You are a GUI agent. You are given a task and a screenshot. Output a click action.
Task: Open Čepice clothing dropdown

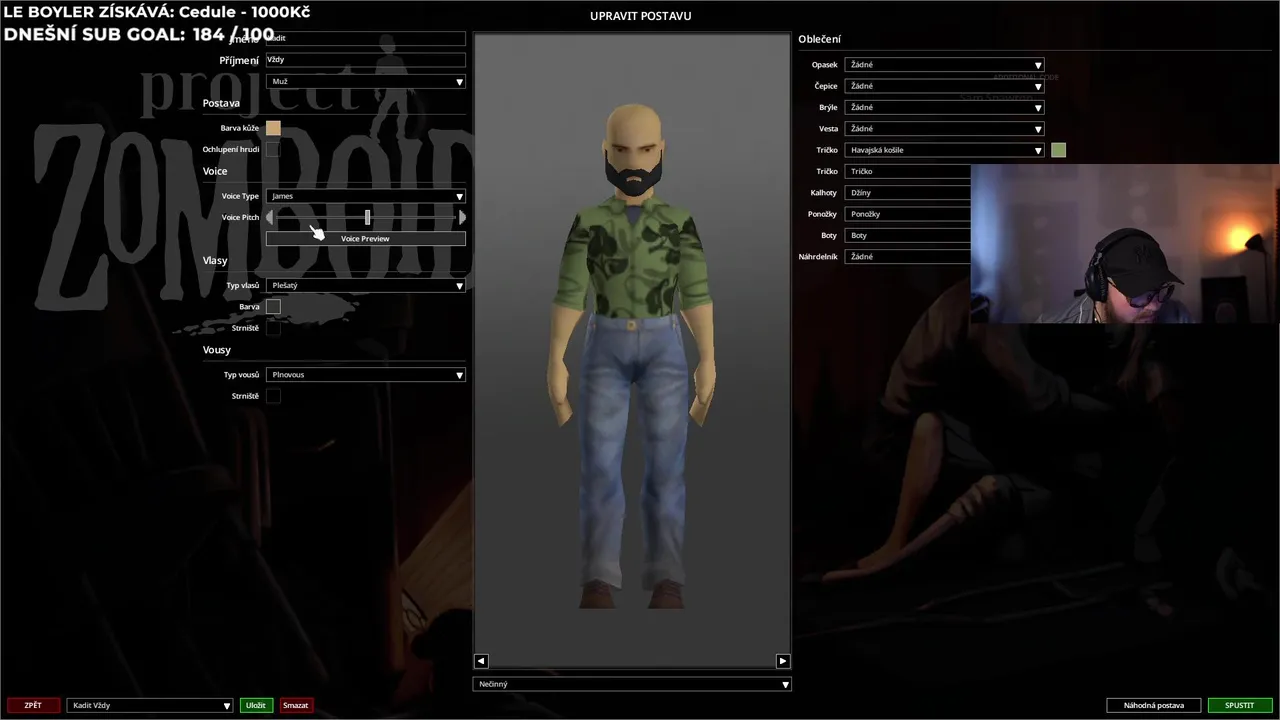tap(944, 86)
